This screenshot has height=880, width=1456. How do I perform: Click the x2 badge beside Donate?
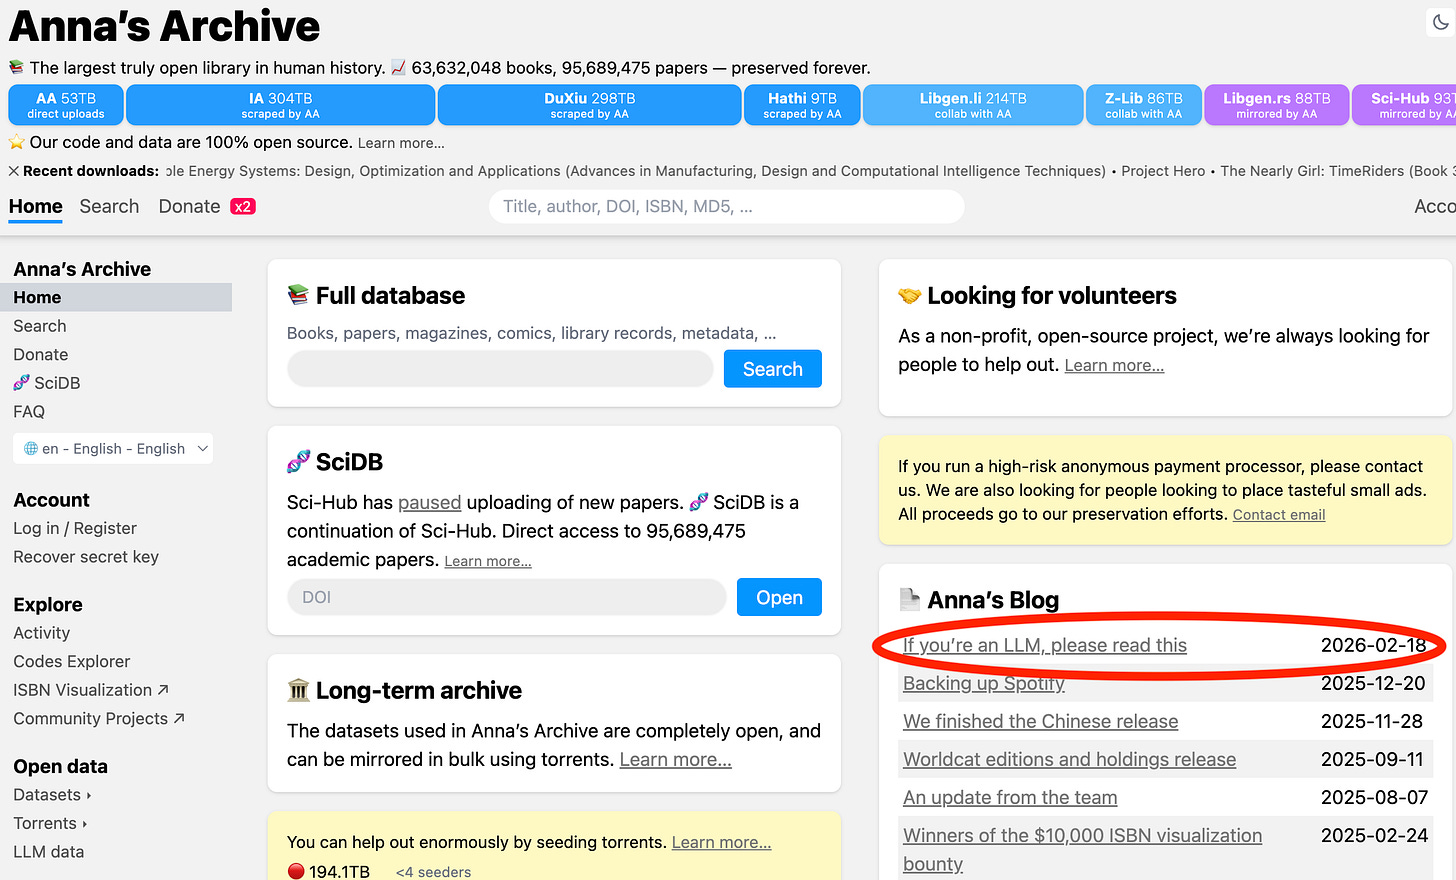243,206
